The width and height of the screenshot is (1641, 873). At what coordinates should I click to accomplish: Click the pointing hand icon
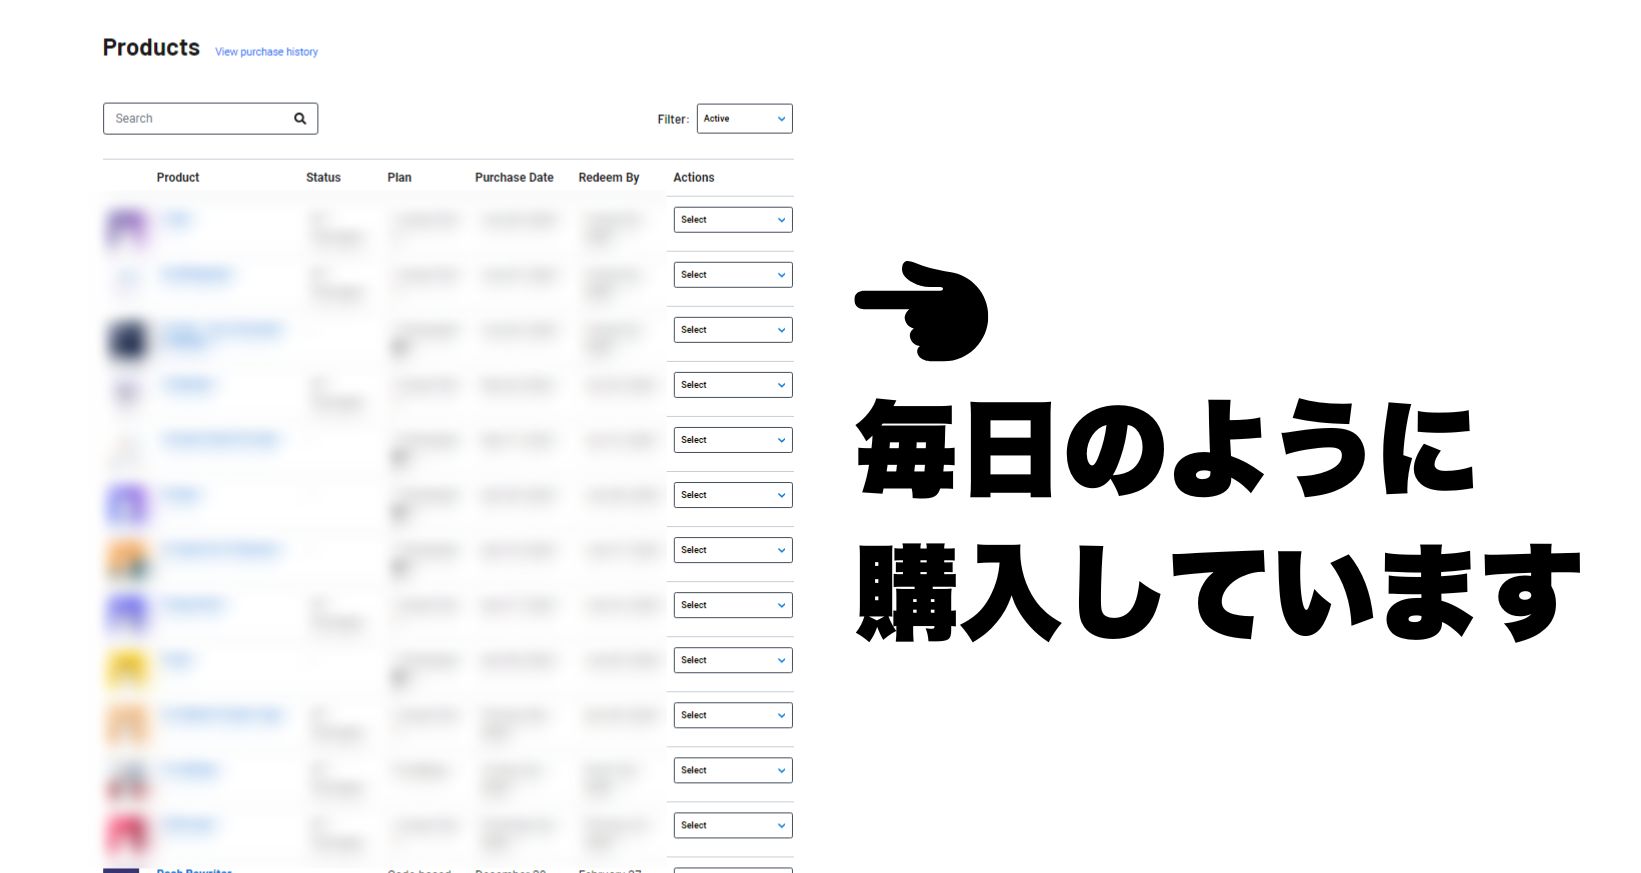pyautogui.click(x=922, y=311)
